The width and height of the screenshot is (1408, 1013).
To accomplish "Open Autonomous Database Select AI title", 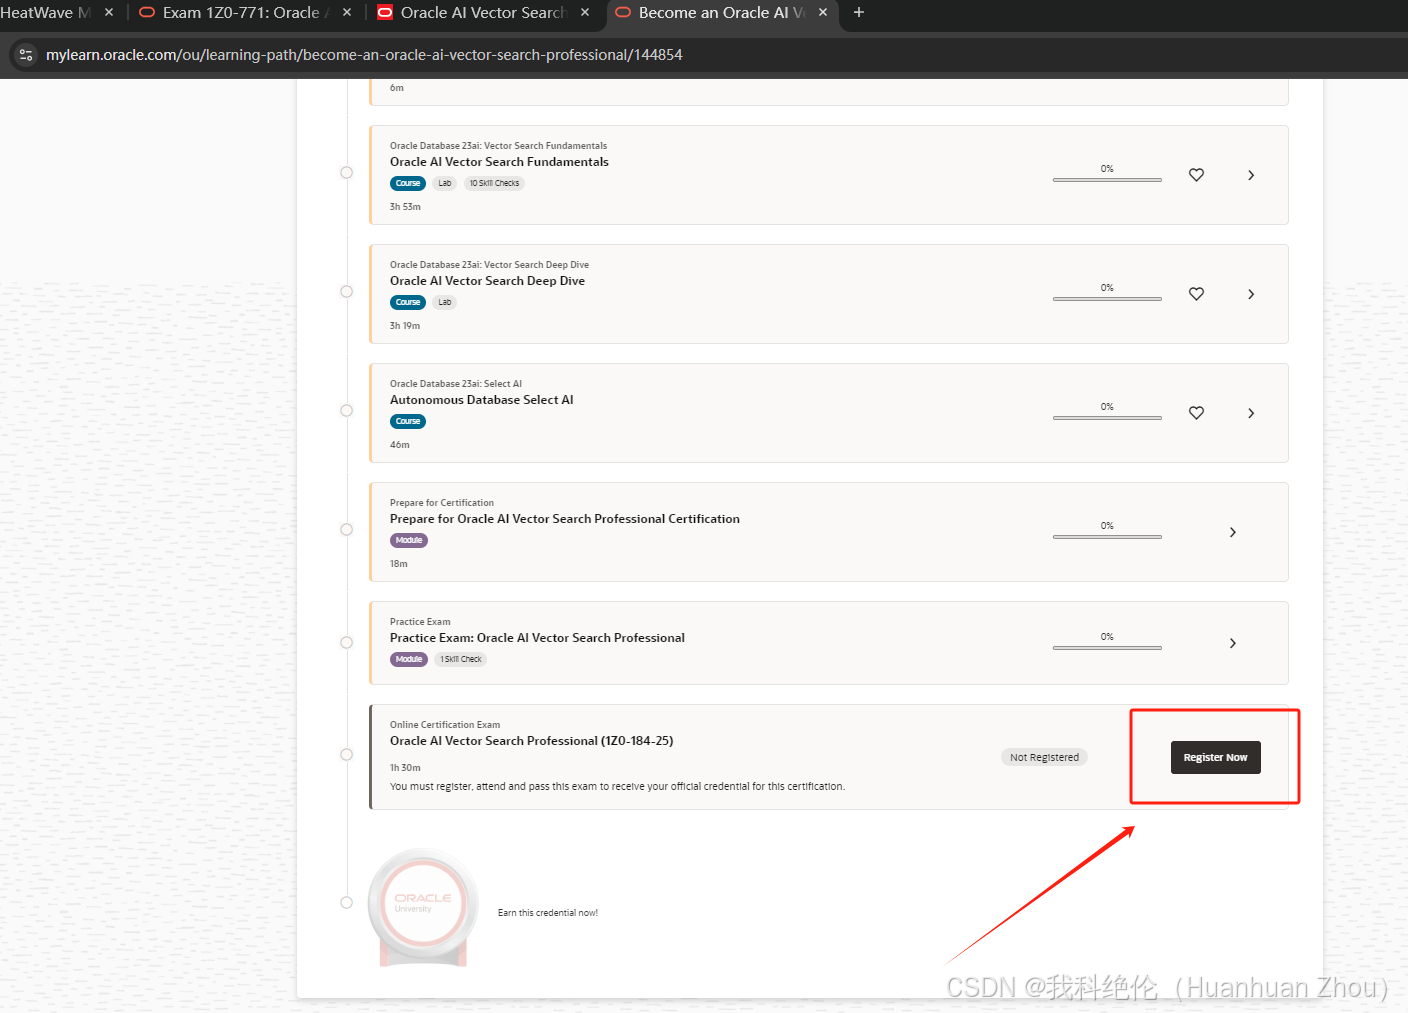I will click(x=481, y=400).
